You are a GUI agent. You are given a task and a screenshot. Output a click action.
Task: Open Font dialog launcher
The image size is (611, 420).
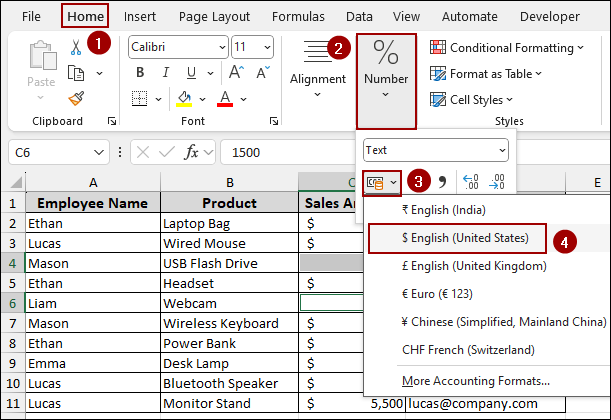click(x=274, y=121)
